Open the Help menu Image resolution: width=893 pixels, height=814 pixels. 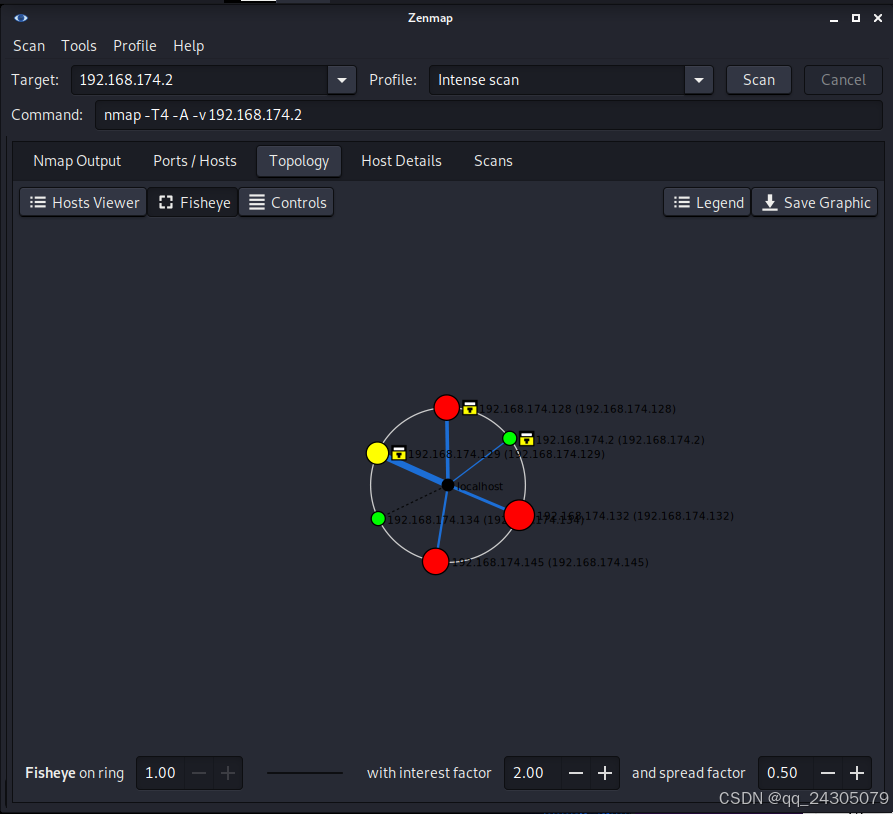click(189, 46)
